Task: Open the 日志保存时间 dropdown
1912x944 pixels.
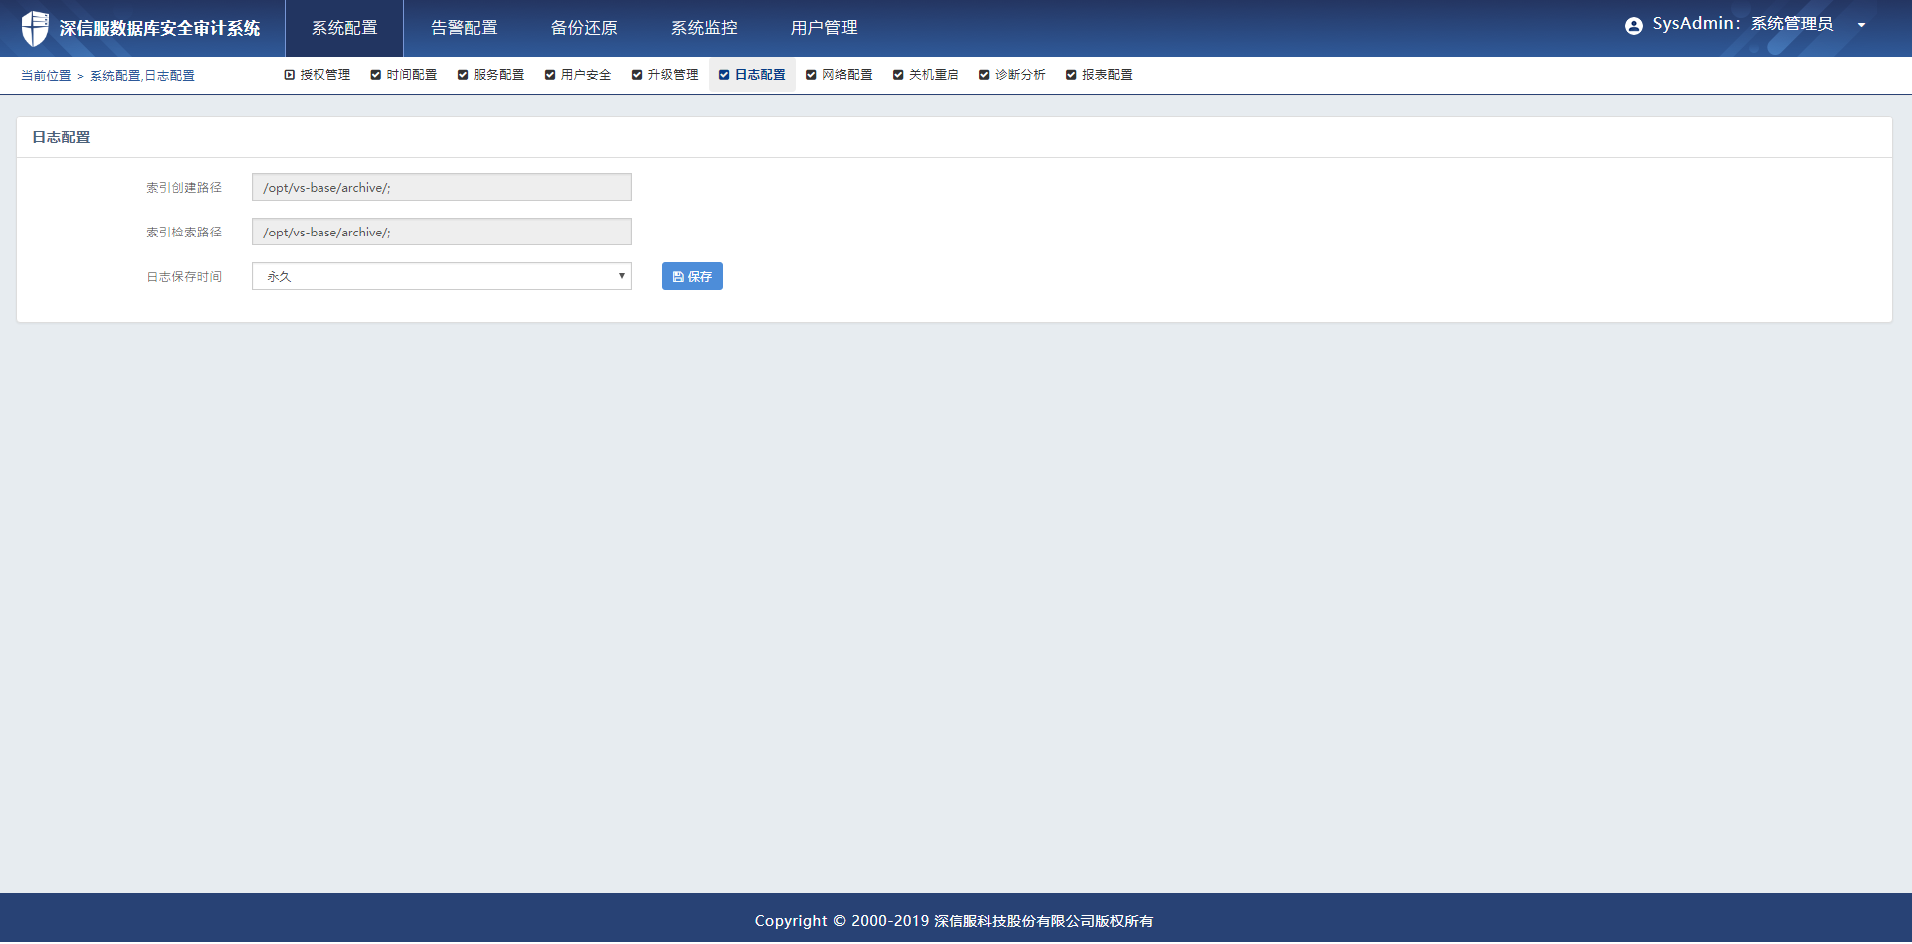Action: pos(441,276)
